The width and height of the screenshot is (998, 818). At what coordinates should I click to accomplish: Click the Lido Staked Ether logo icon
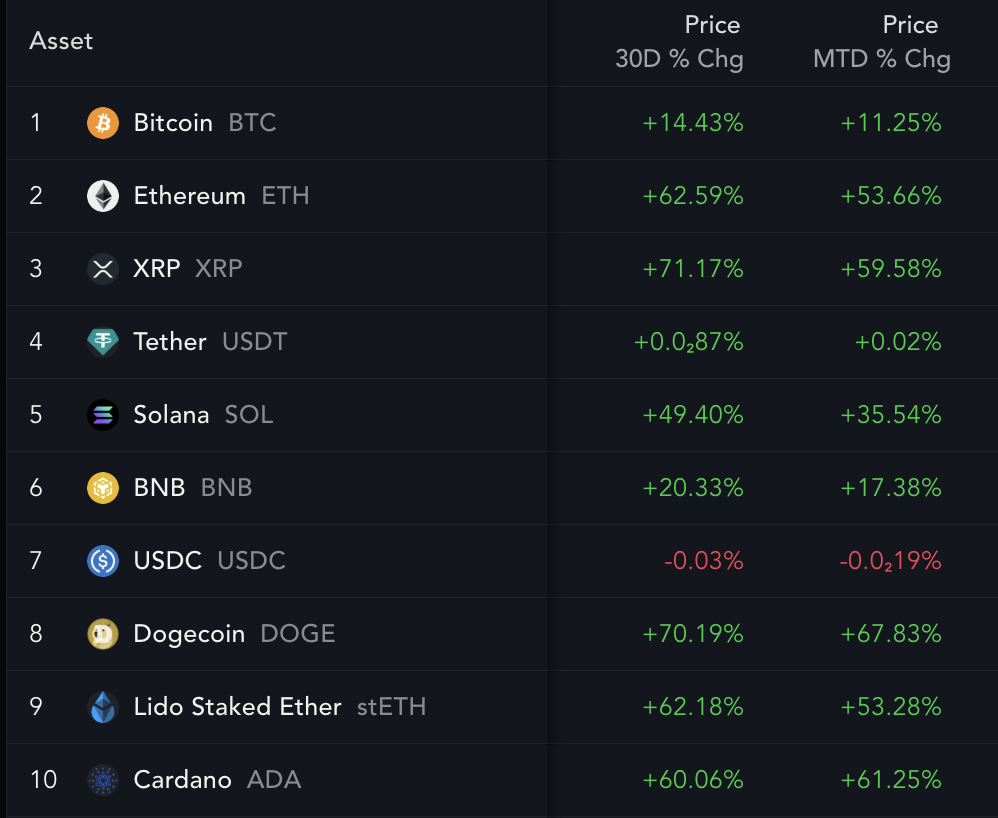(x=103, y=707)
